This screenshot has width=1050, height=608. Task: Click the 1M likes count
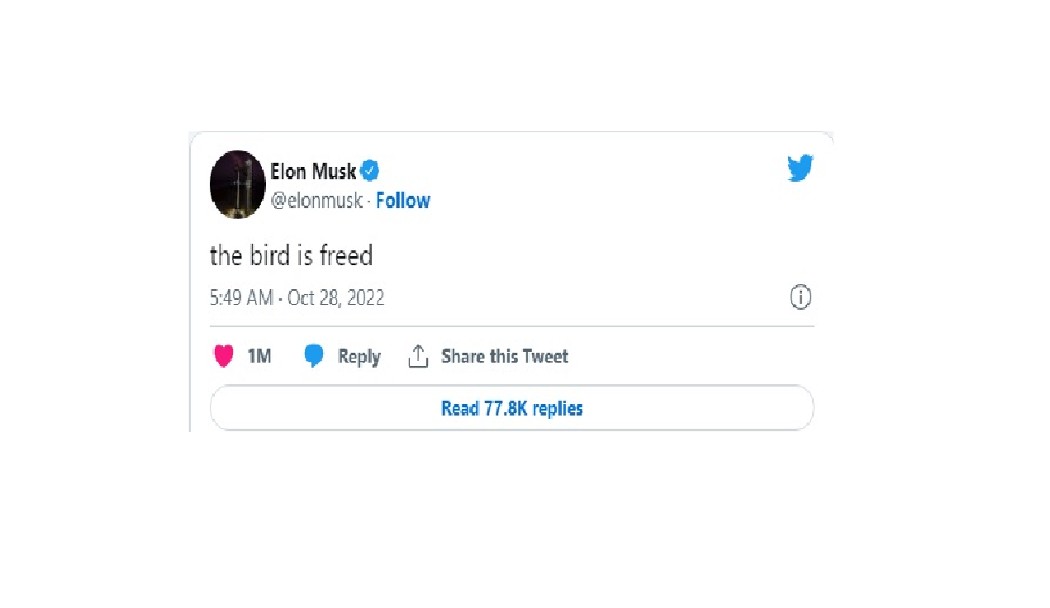tap(259, 356)
